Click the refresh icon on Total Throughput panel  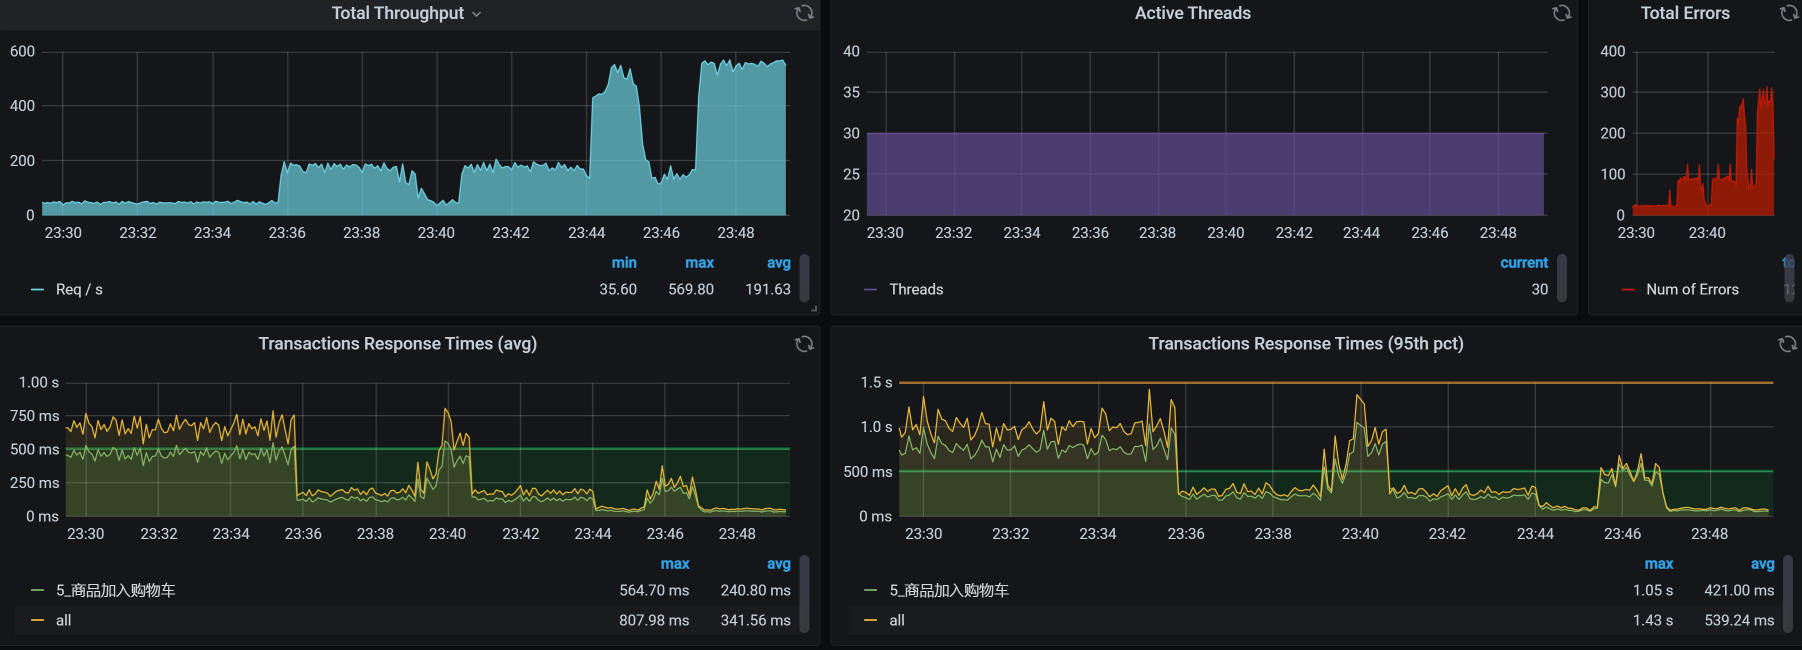[x=804, y=13]
